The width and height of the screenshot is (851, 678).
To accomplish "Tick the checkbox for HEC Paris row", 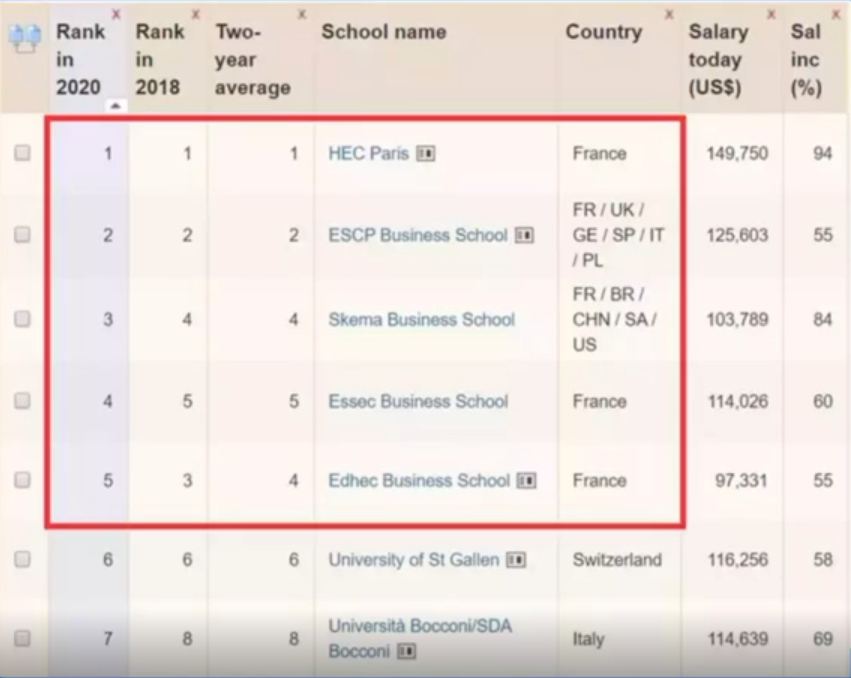I will point(22,154).
